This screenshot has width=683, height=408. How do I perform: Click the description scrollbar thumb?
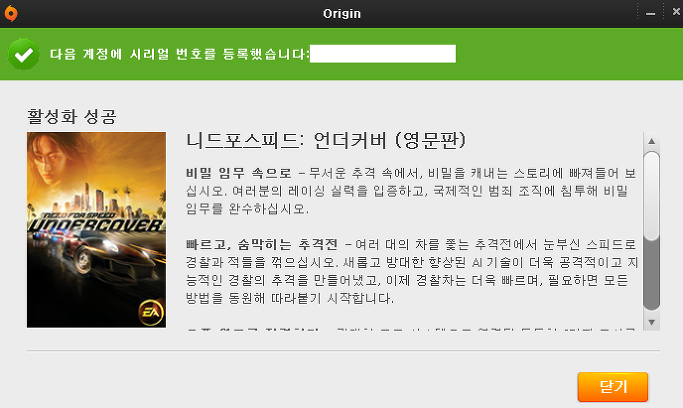point(652,196)
